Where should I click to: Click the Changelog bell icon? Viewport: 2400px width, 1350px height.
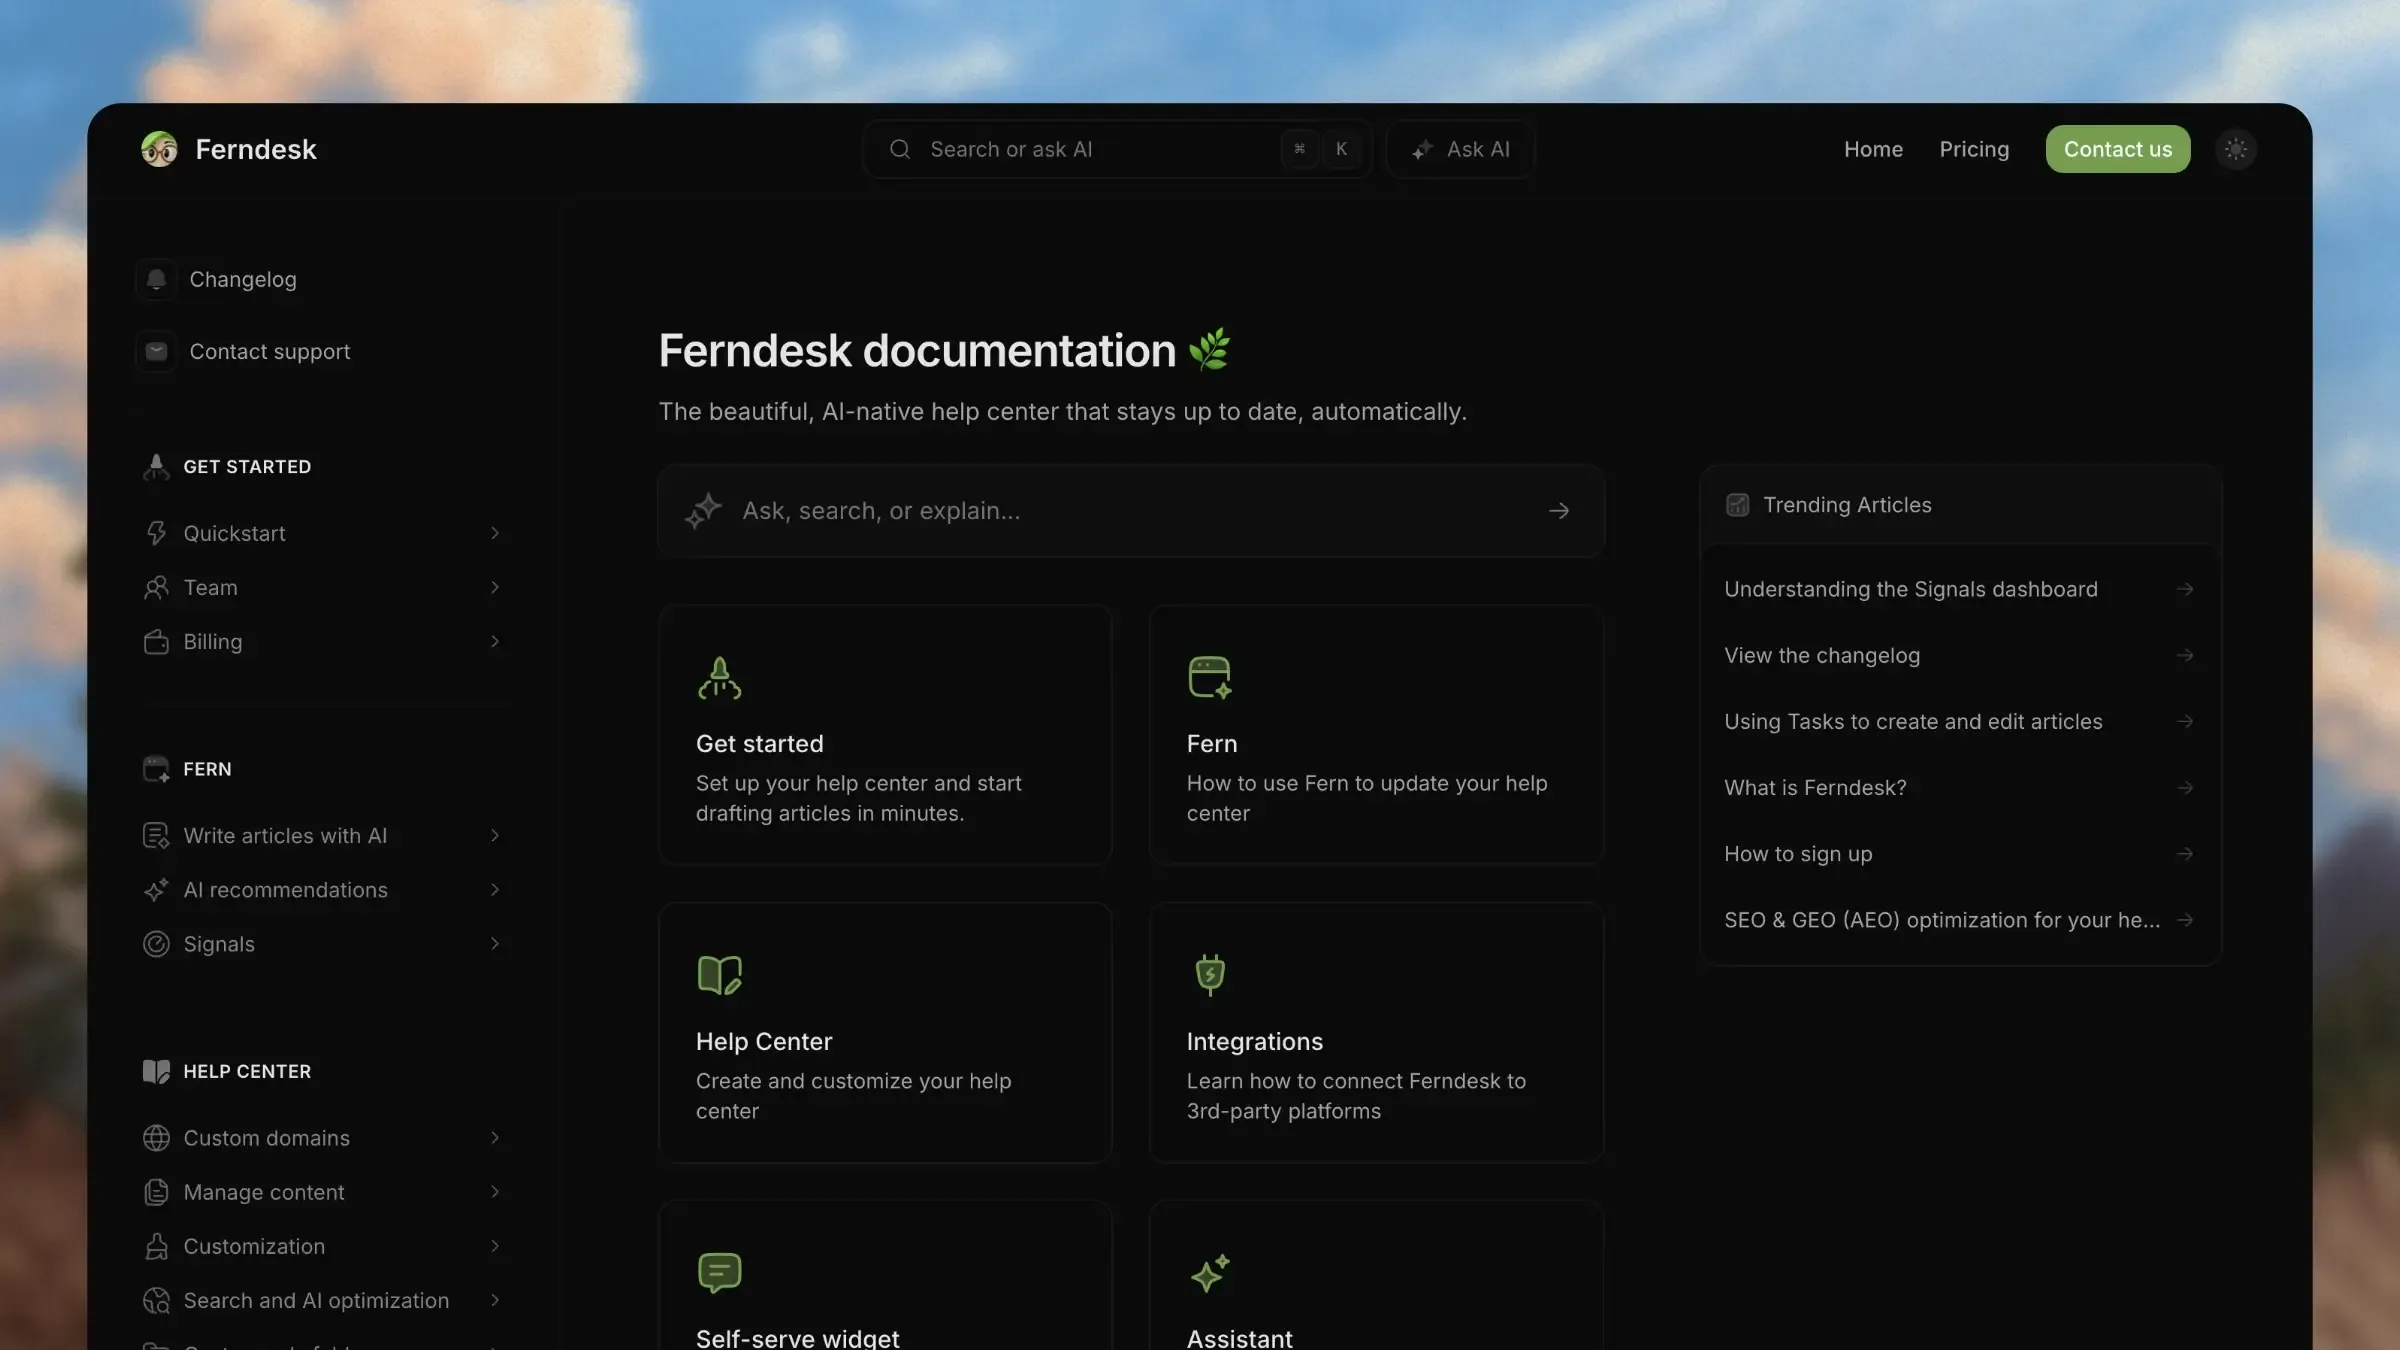tap(156, 279)
